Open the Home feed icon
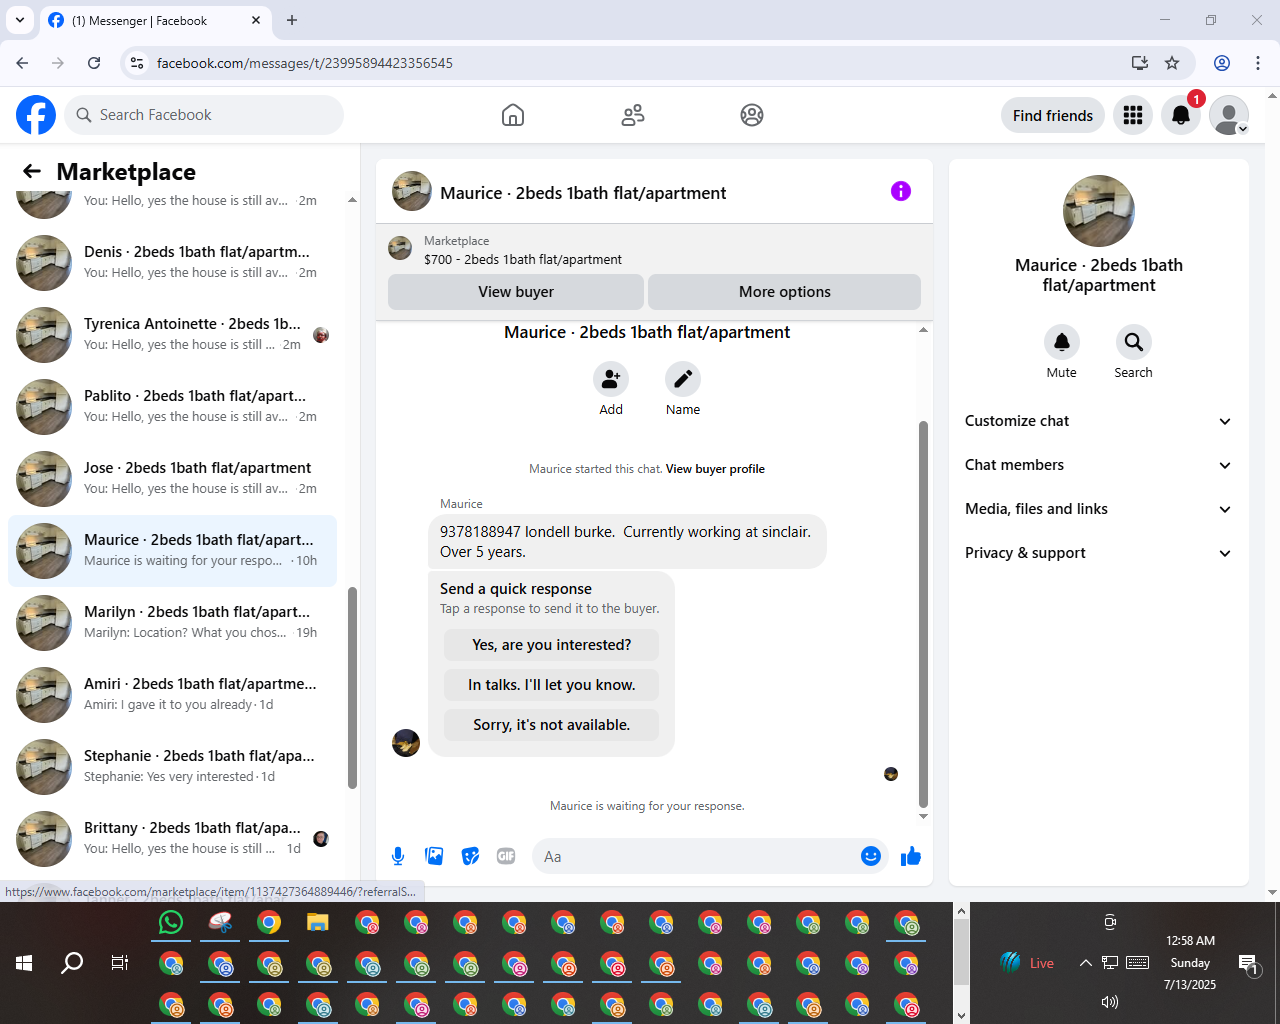This screenshot has height=1024, width=1280. coord(513,115)
